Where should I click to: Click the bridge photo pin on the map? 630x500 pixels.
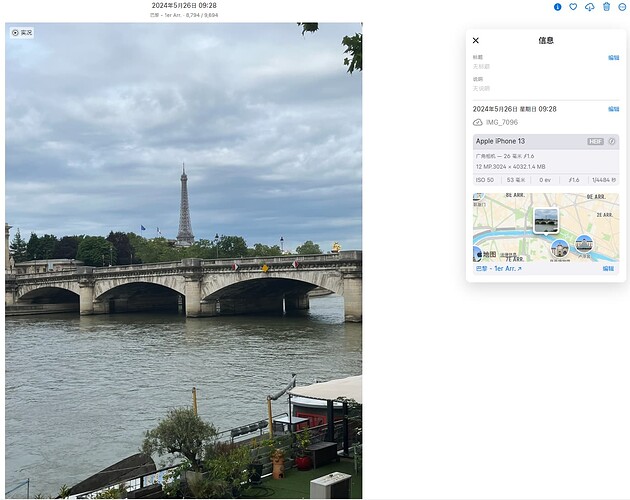546,220
